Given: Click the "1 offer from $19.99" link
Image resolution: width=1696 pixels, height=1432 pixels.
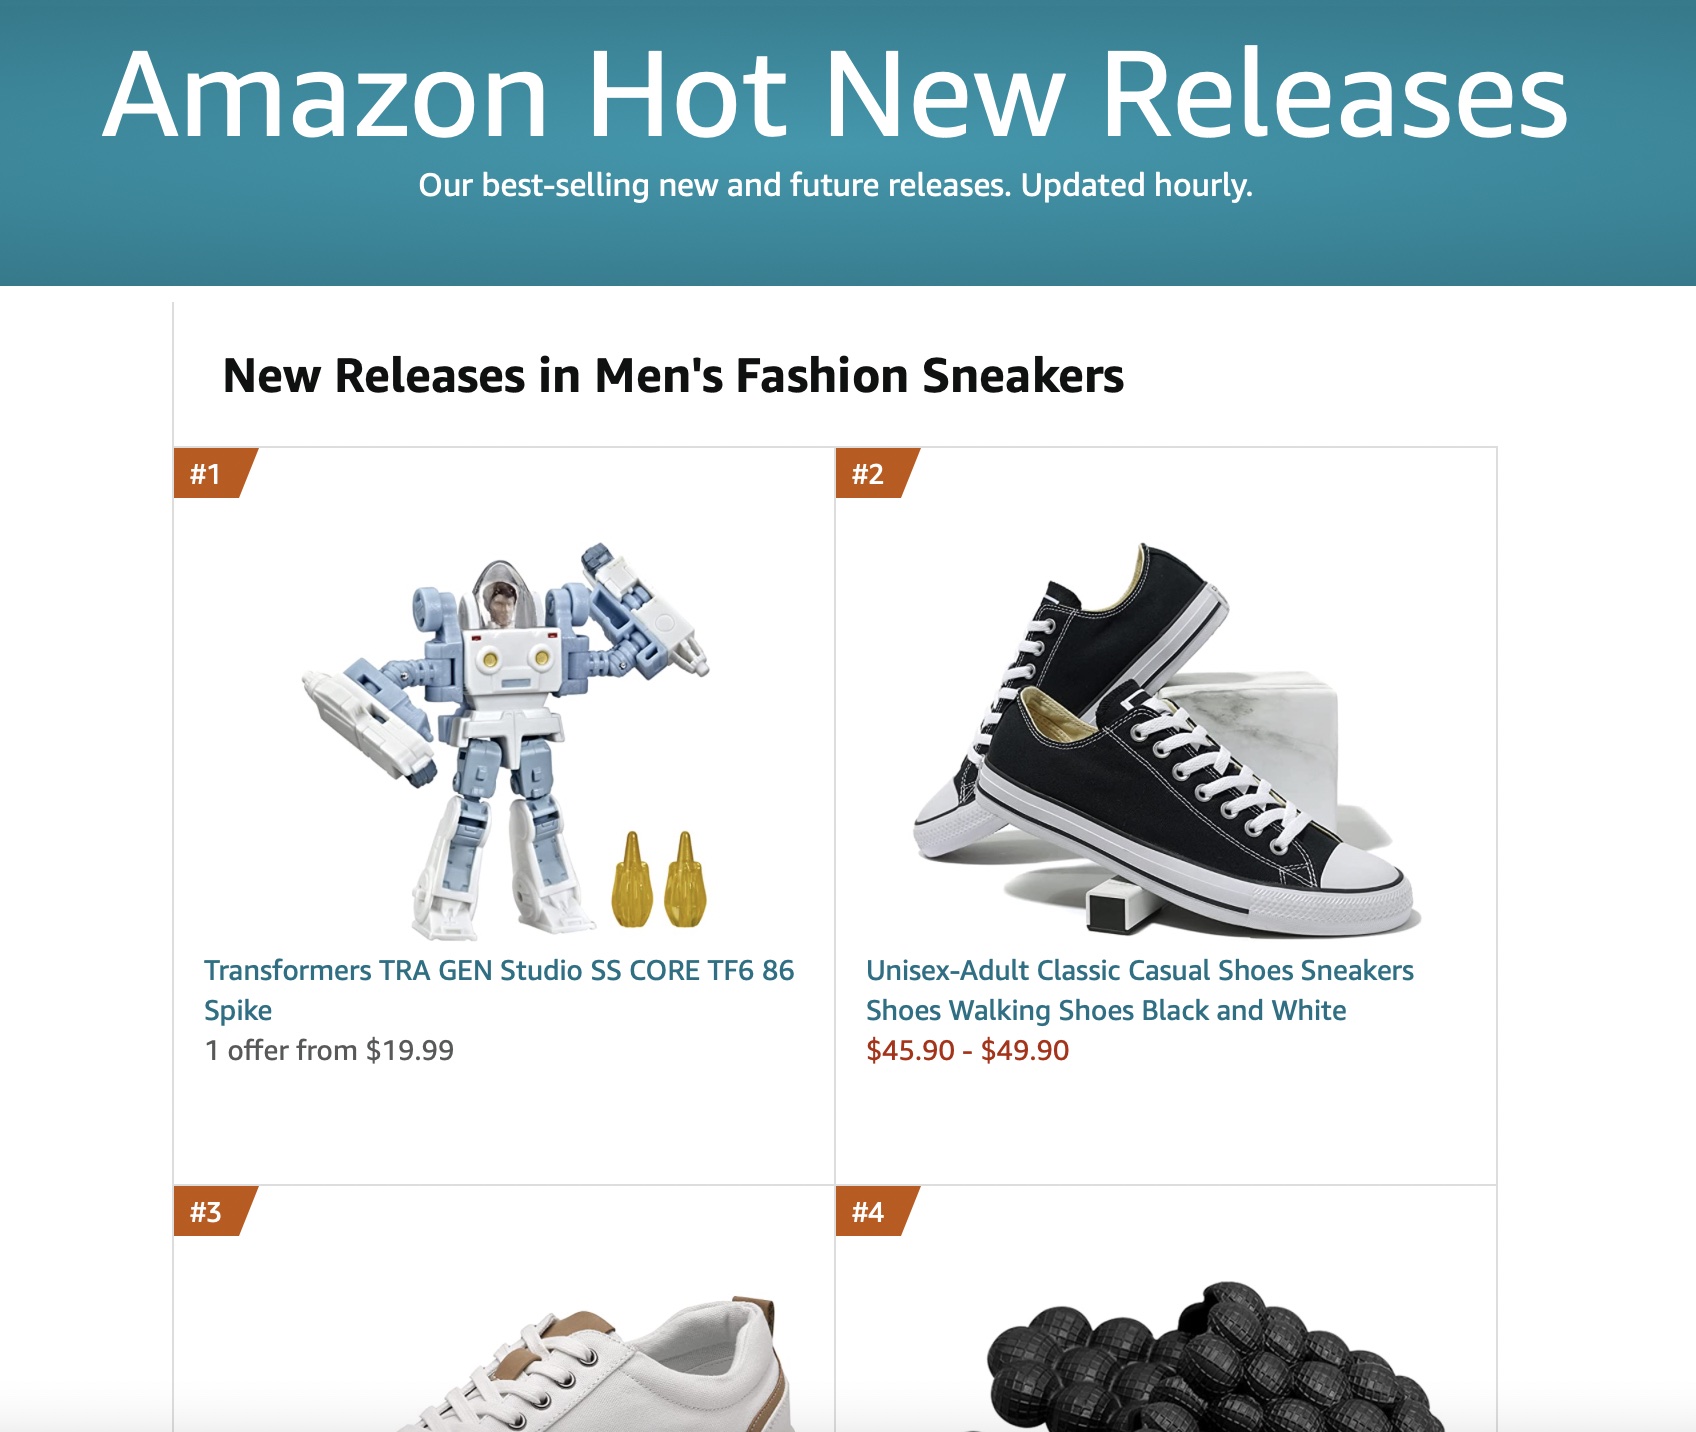Looking at the screenshot, I should pos(329,1050).
